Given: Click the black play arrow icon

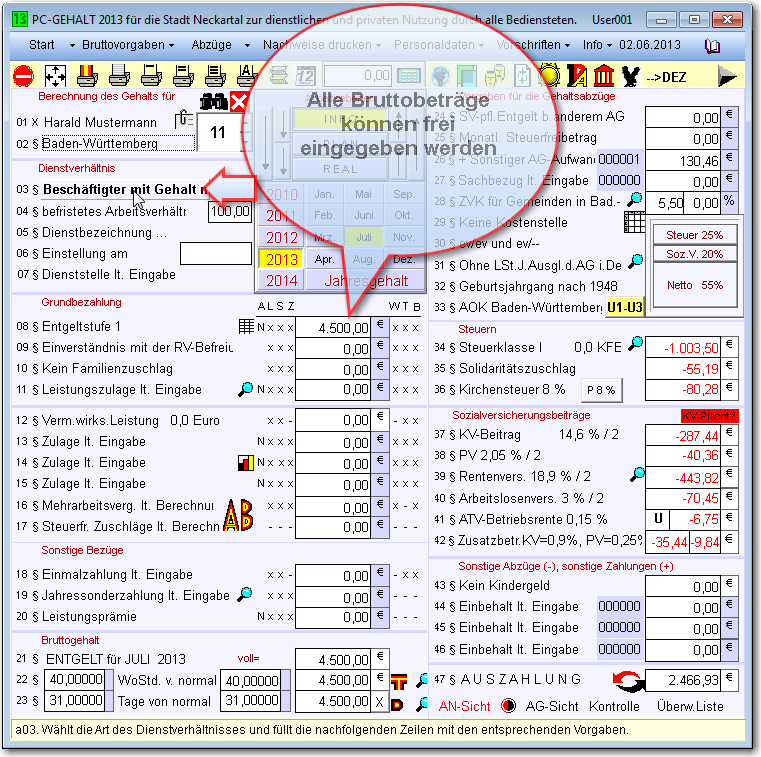Looking at the screenshot, I should (727, 76).
